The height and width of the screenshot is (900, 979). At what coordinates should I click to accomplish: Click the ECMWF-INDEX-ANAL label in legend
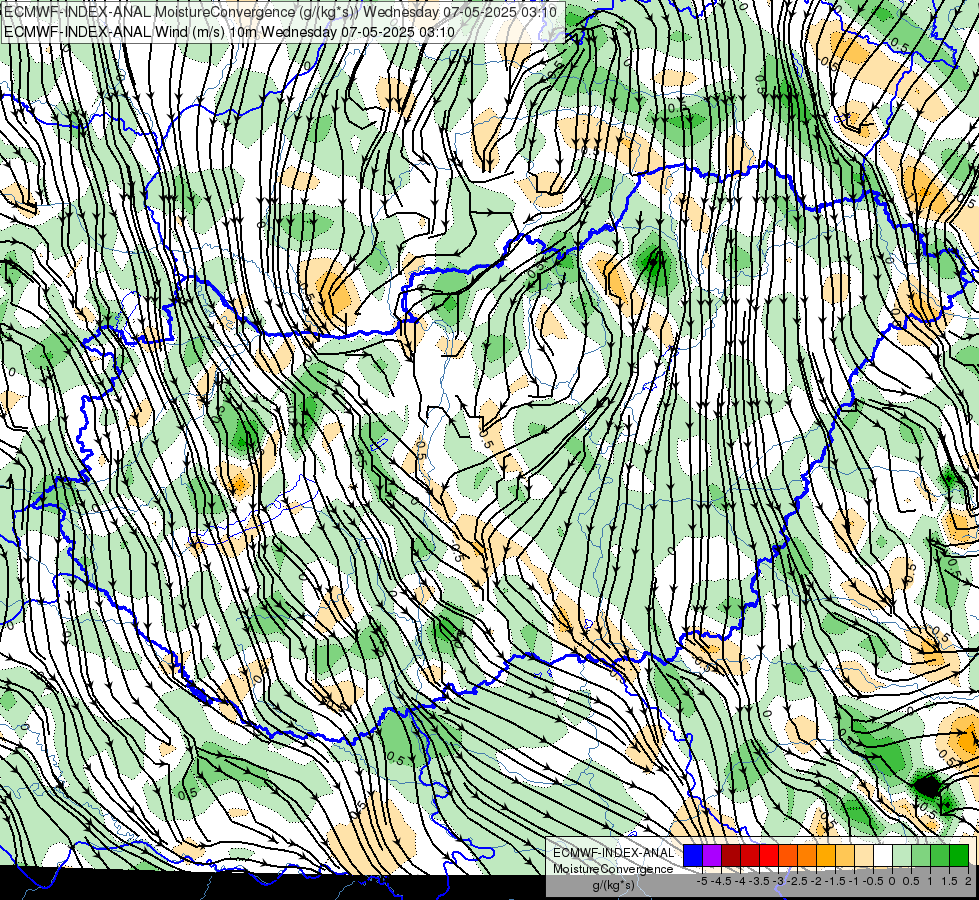coord(614,853)
